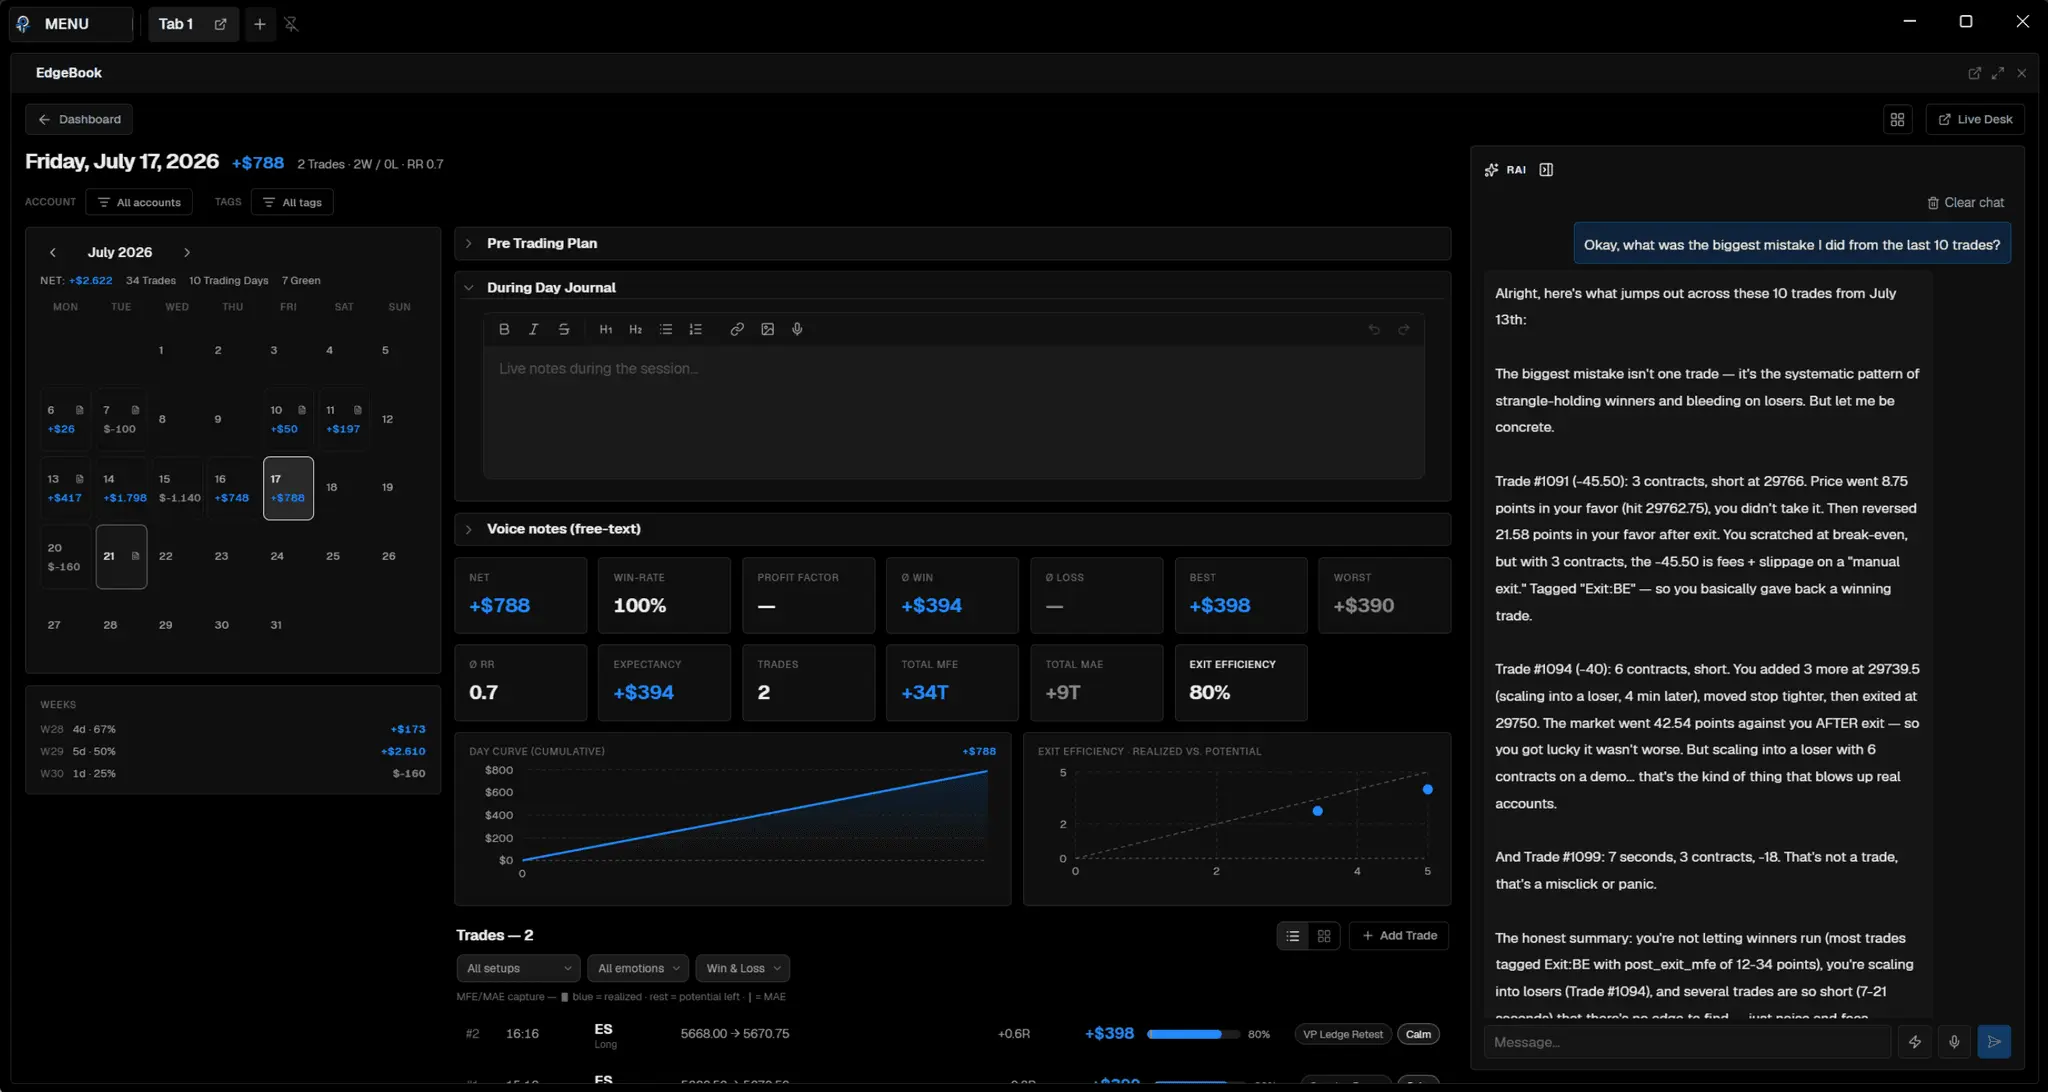Select July 13 in the calendar
The width and height of the screenshot is (2048, 1092).
[x=66, y=488]
